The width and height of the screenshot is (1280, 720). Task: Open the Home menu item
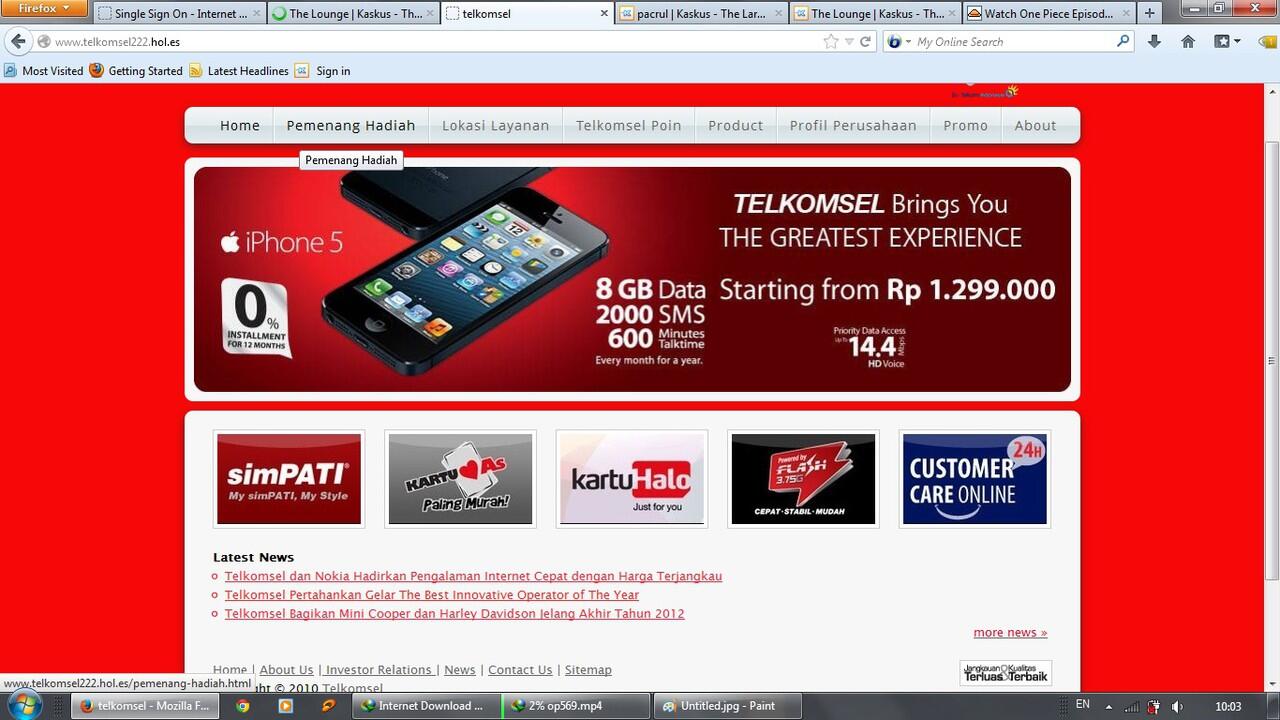coord(240,126)
